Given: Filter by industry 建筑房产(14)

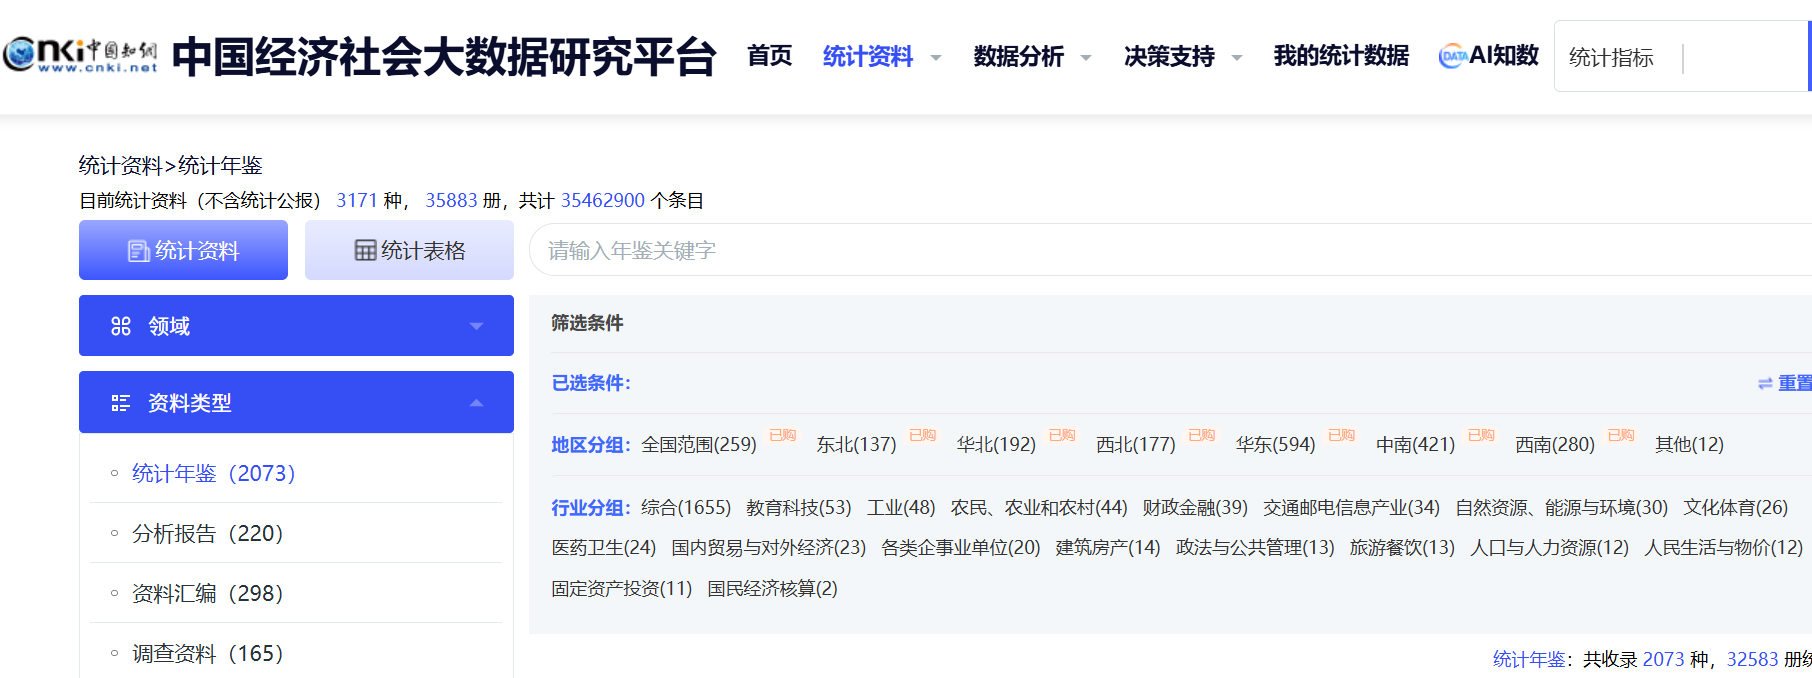Looking at the screenshot, I should click(x=1108, y=547).
